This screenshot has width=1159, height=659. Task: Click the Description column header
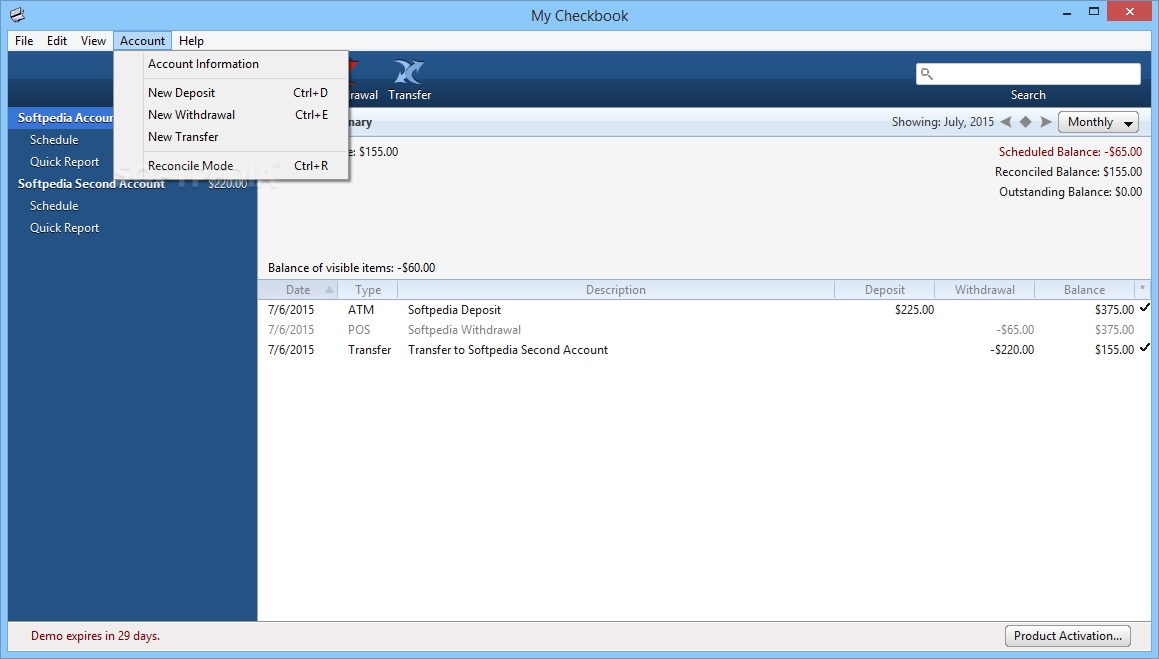pos(616,290)
